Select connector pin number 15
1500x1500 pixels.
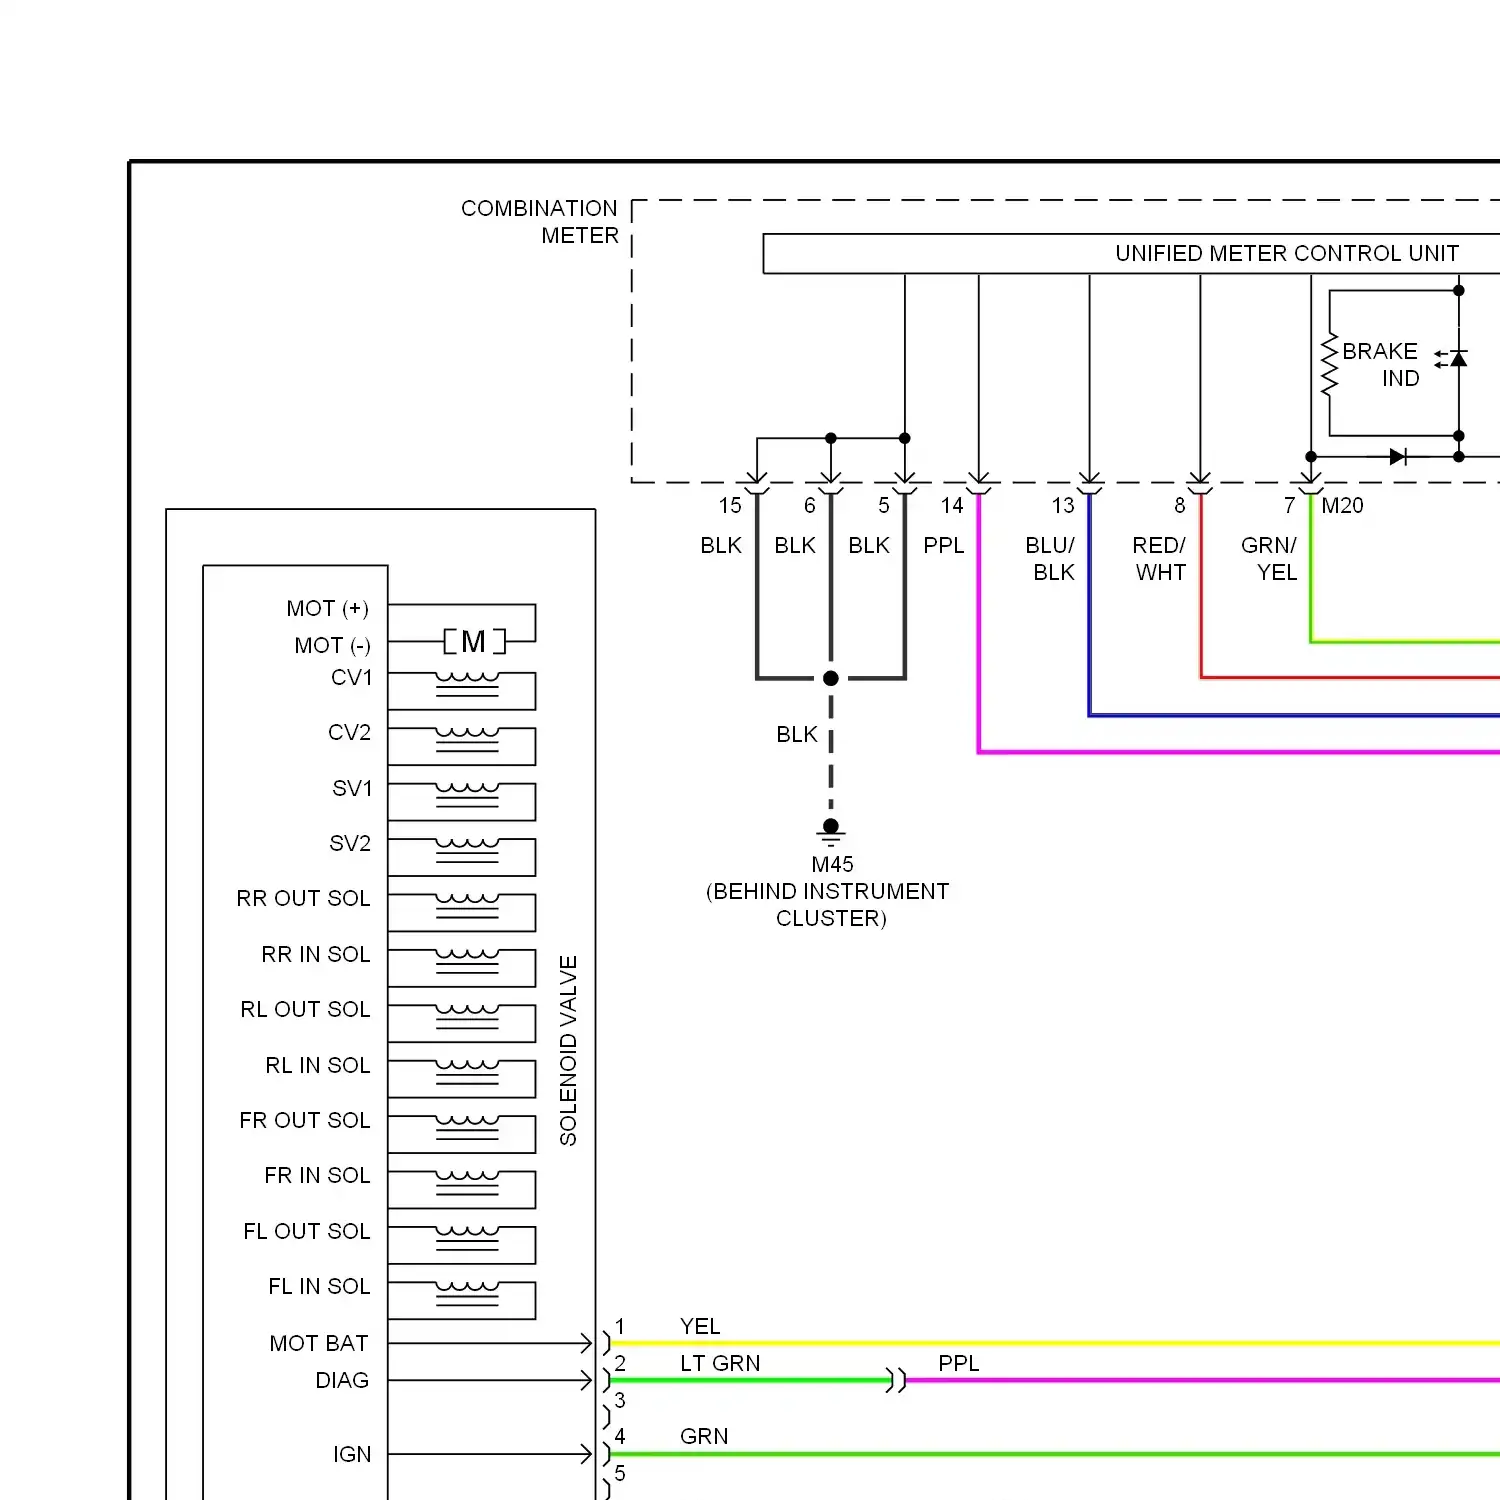pyautogui.click(x=730, y=505)
